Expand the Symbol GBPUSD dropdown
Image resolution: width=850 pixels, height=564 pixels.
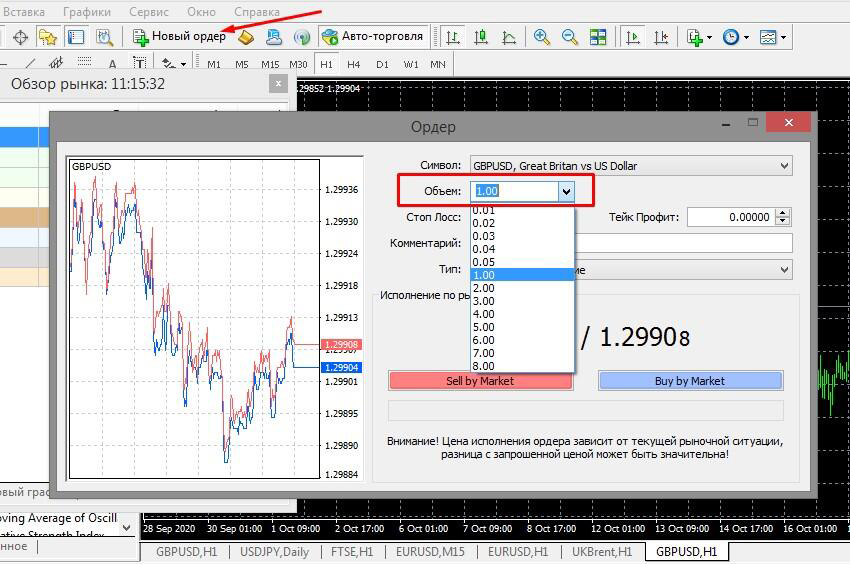(631, 166)
